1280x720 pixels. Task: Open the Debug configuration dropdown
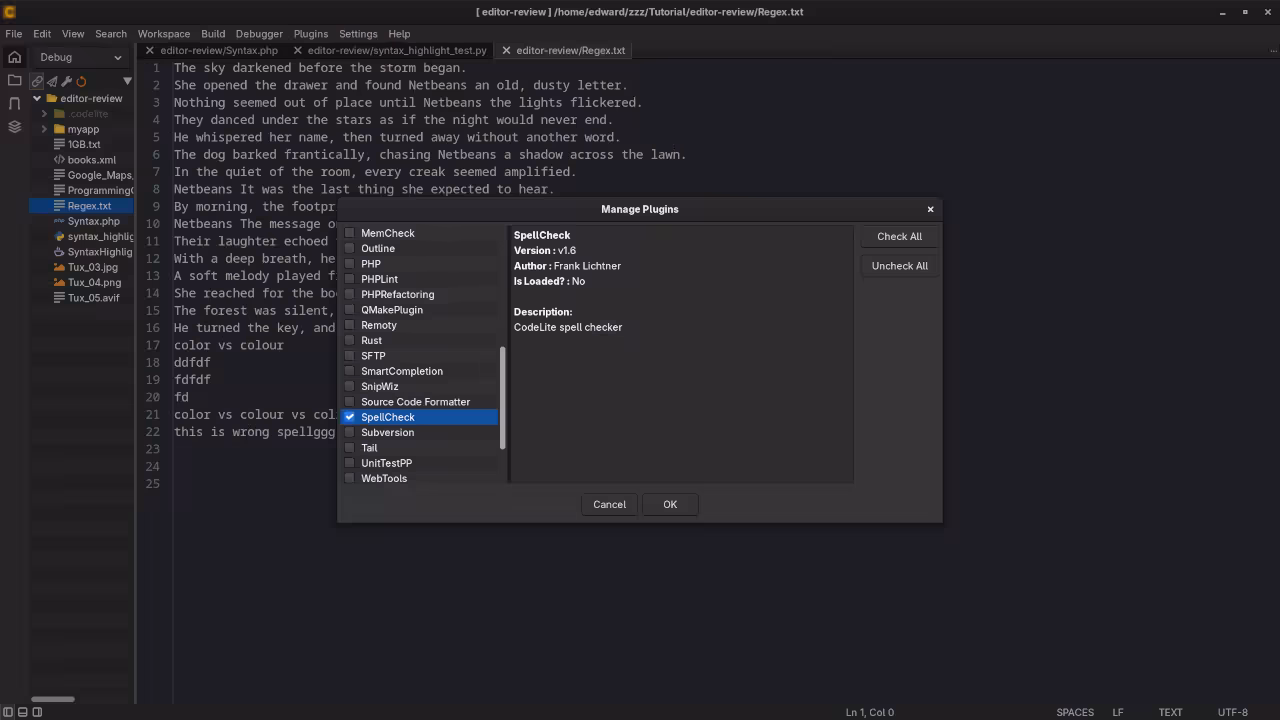click(81, 57)
